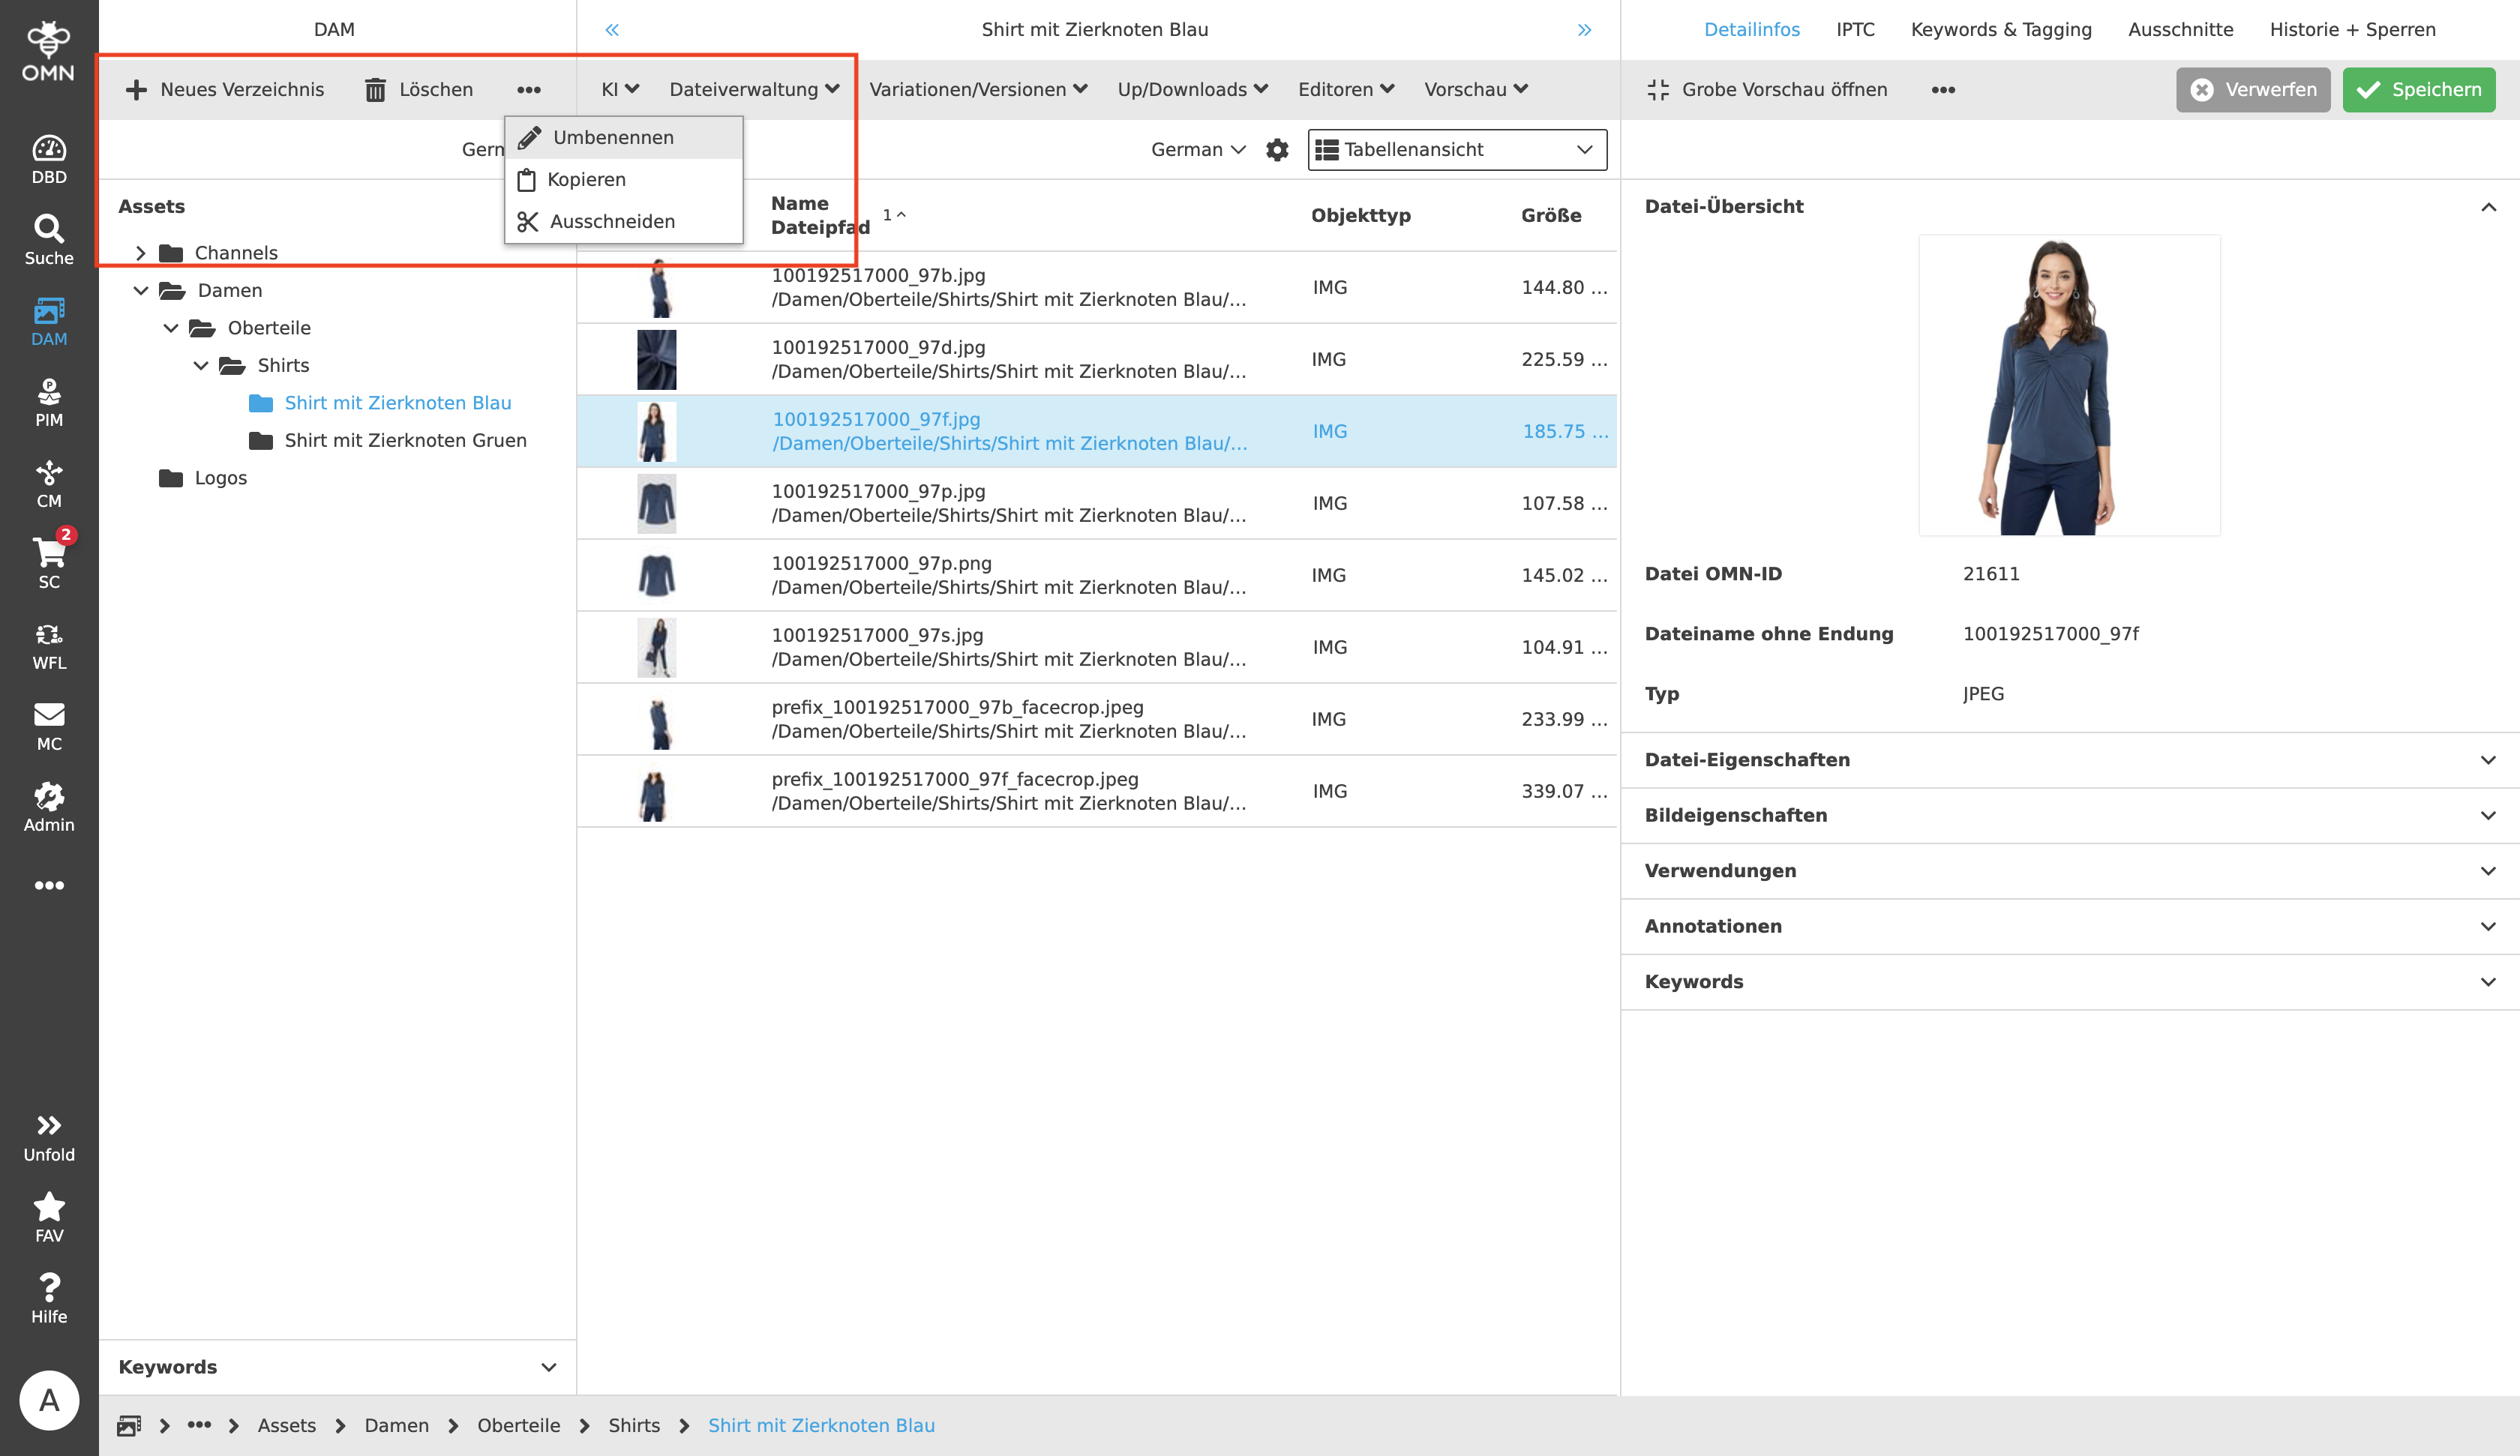
Task: Open the WFL workflow module
Action: [48, 642]
